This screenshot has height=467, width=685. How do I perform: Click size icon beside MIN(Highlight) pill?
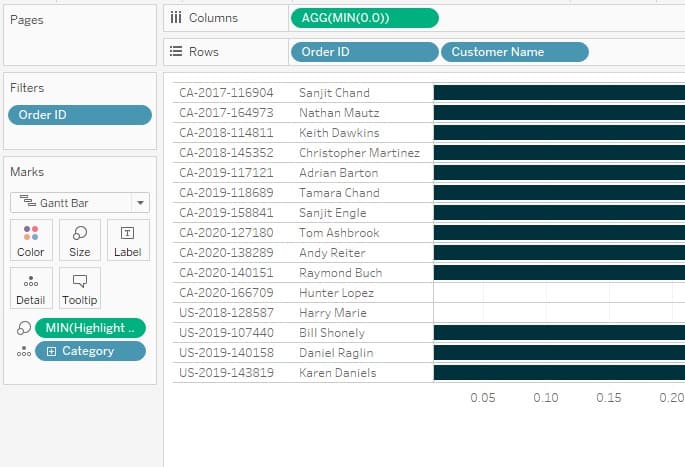pos(24,328)
